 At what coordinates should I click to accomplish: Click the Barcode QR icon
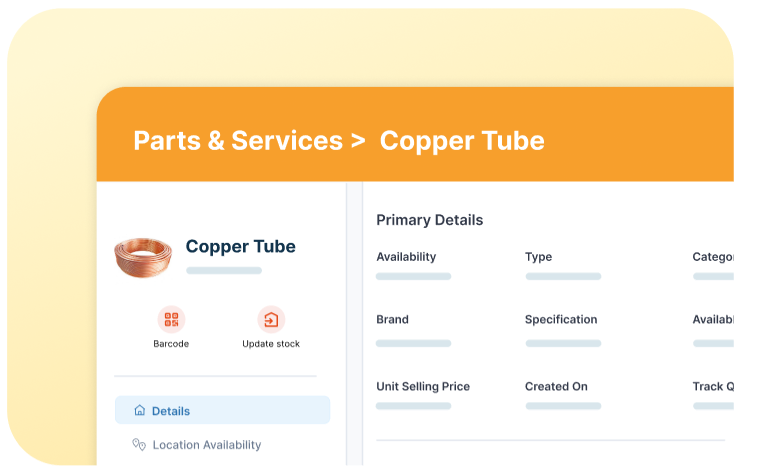click(171, 319)
